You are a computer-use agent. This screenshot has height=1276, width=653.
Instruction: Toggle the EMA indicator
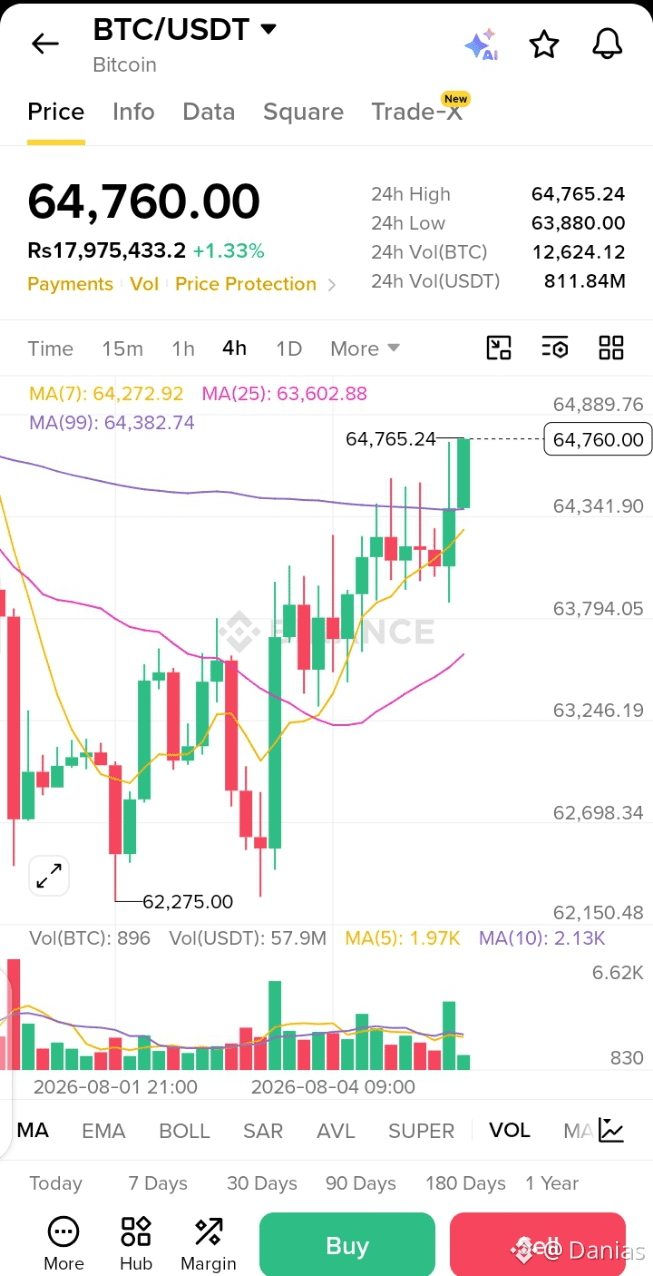[x=103, y=1130]
